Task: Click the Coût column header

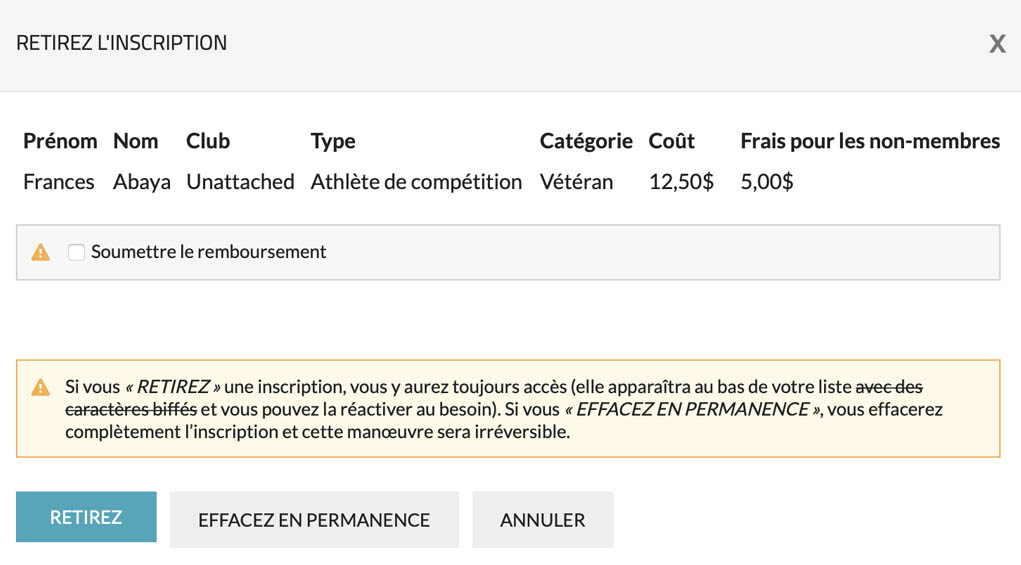Action: pos(672,141)
